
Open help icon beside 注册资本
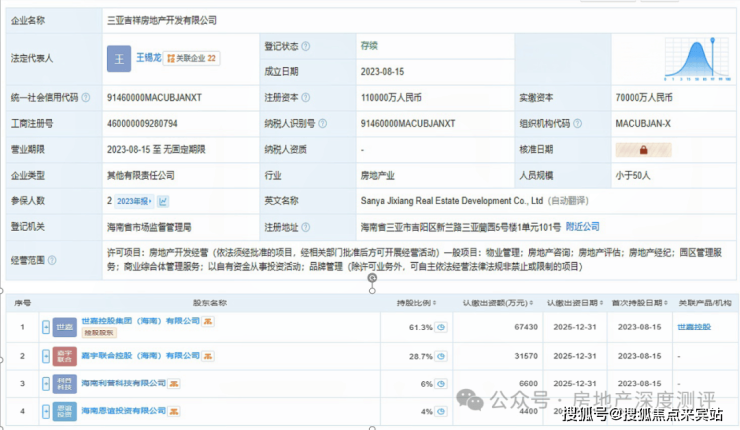pos(306,97)
